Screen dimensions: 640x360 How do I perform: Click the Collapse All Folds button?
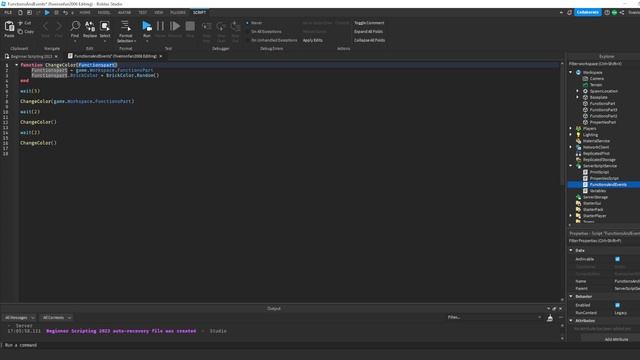point(369,40)
